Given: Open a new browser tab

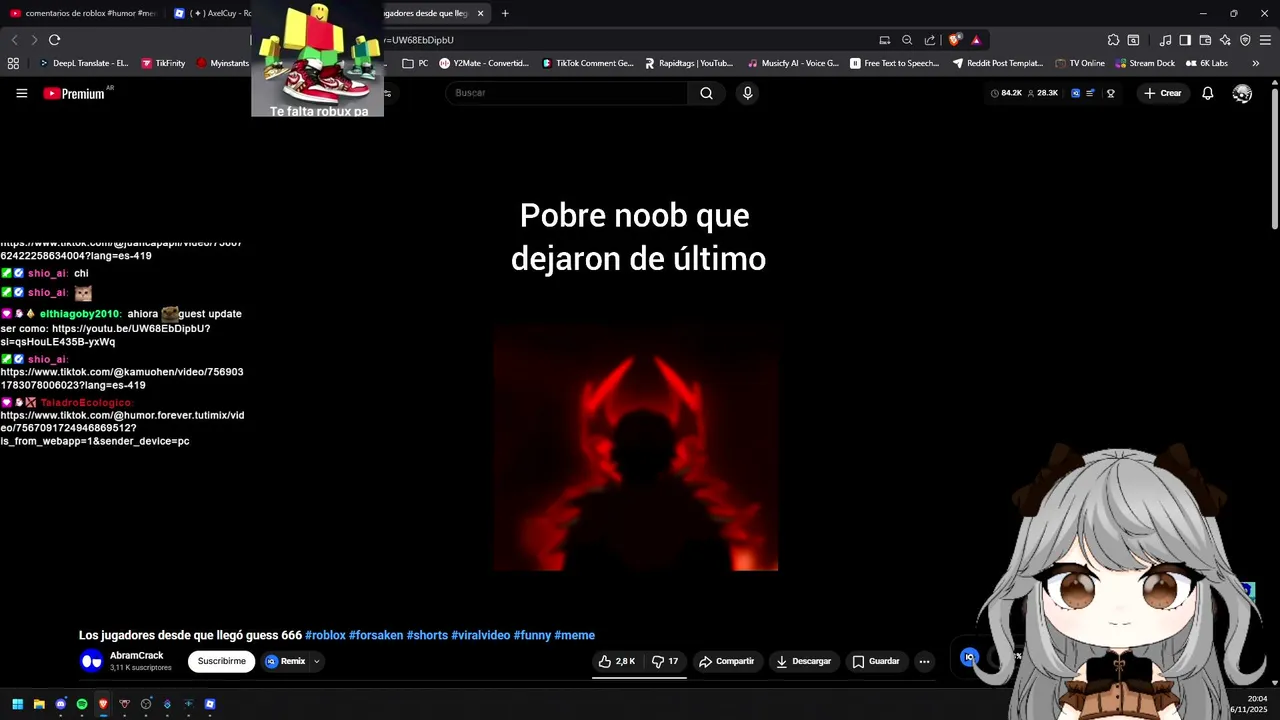Looking at the screenshot, I should (x=505, y=13).
